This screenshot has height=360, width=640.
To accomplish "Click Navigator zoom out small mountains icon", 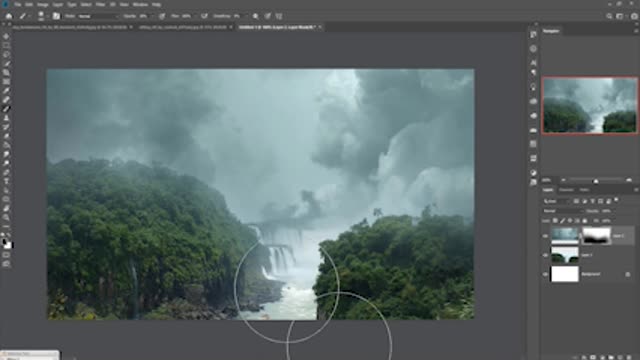I will pyautogui.click(x=564, y=180).
